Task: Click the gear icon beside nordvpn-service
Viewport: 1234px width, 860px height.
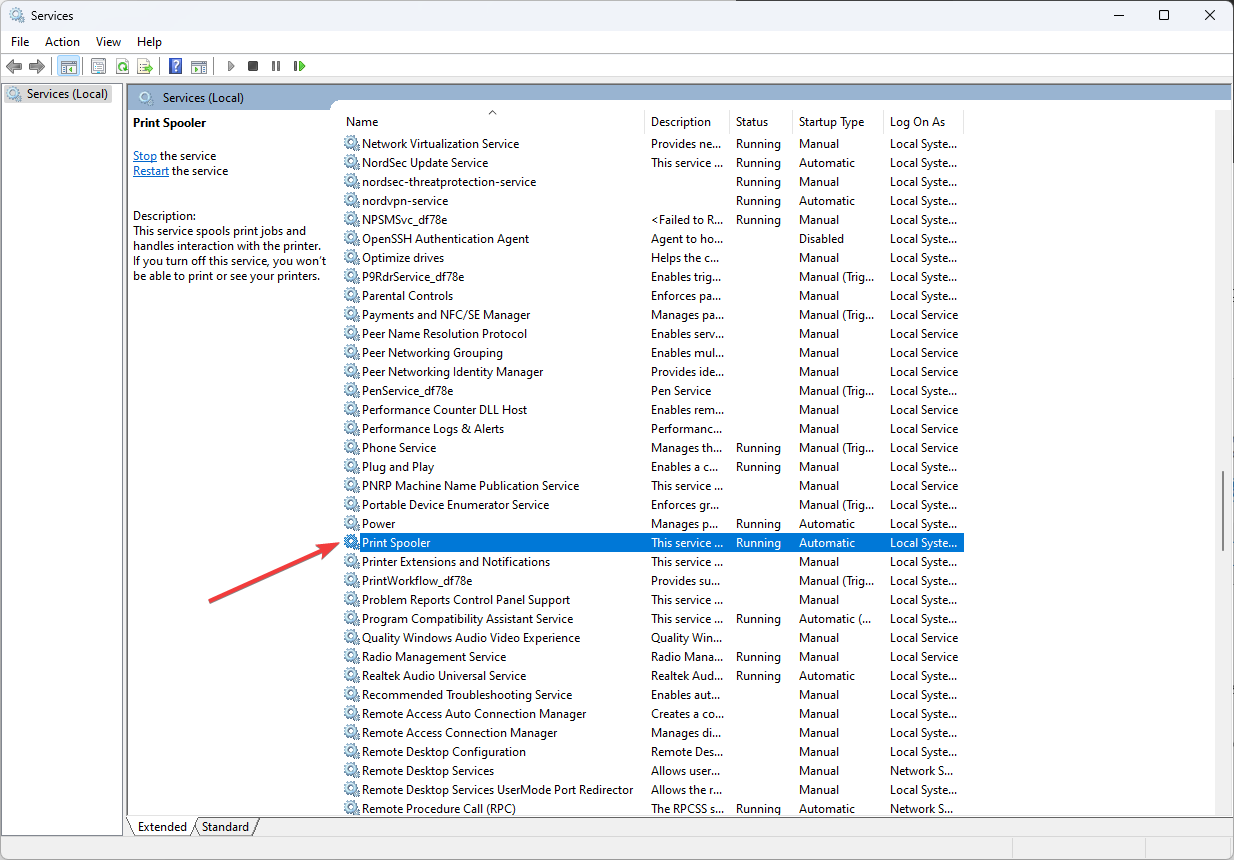Action: [x=352, y=201]
